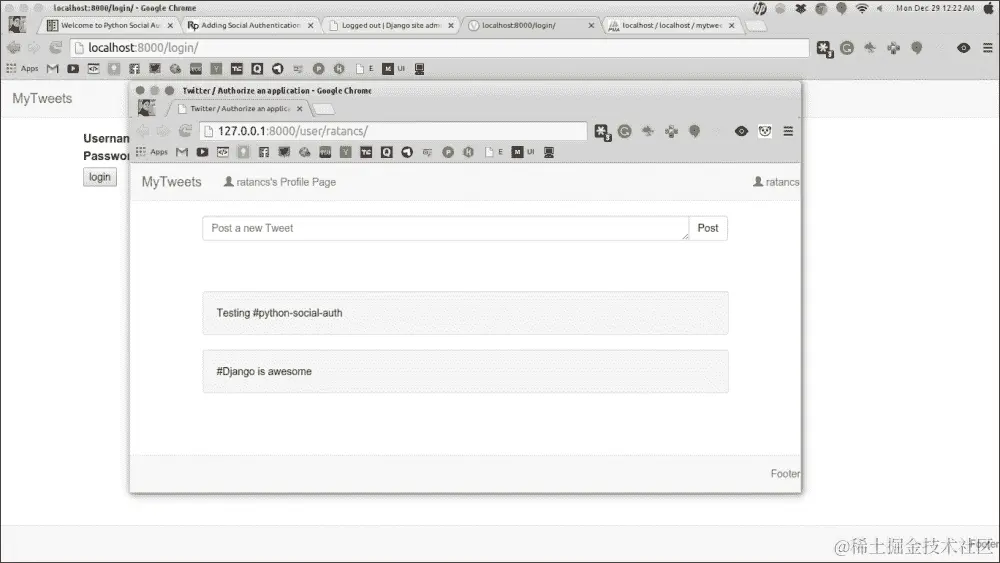Click the Grammarly-style G extension in the popup window
This screenshot has width=1000, height=563.
[624, 131]
